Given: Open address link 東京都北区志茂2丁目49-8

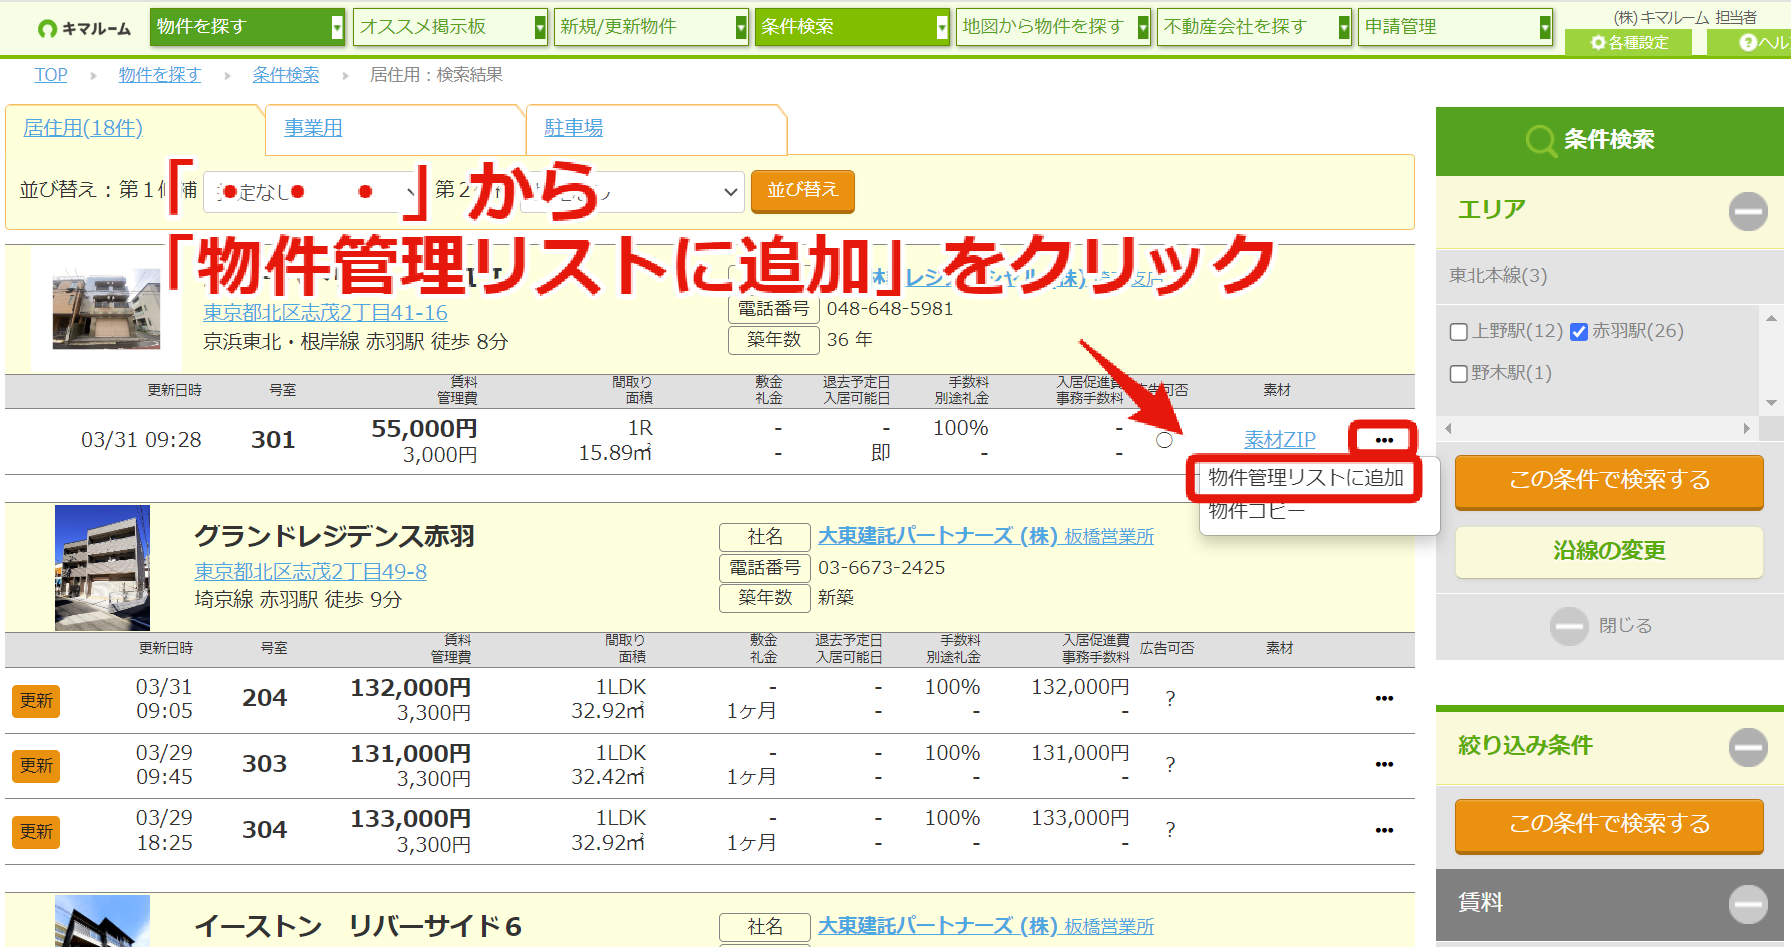Looking at the screenshot, I should click(x=310, y=572).
